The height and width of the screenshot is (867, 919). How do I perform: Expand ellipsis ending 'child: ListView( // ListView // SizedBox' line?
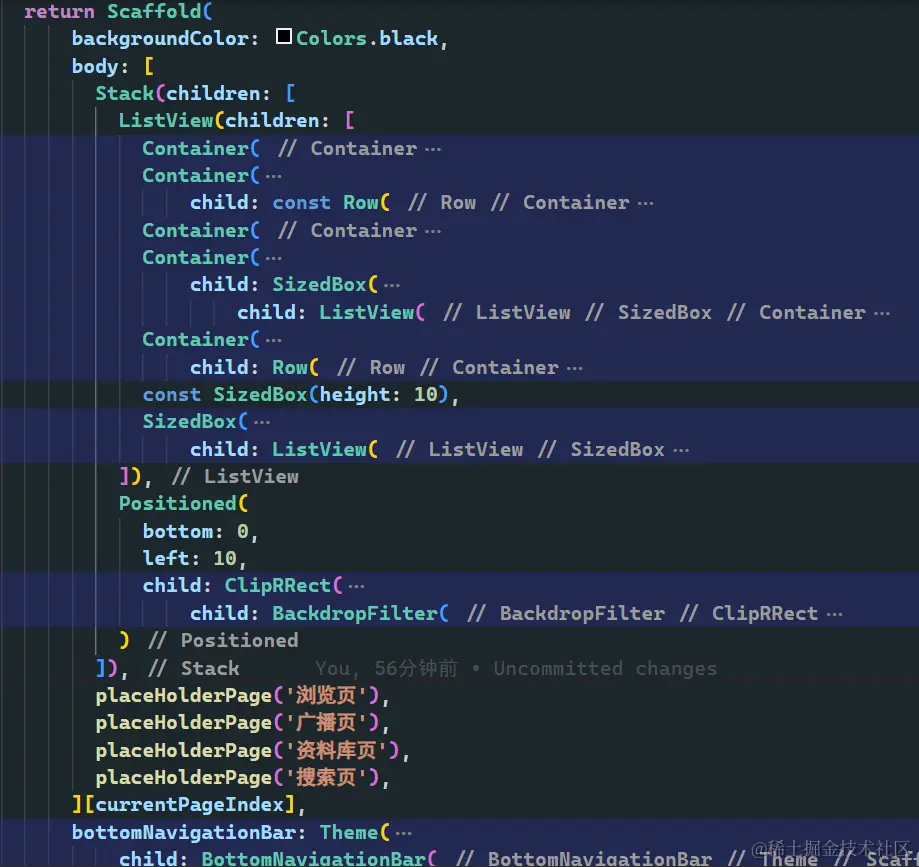681,451
